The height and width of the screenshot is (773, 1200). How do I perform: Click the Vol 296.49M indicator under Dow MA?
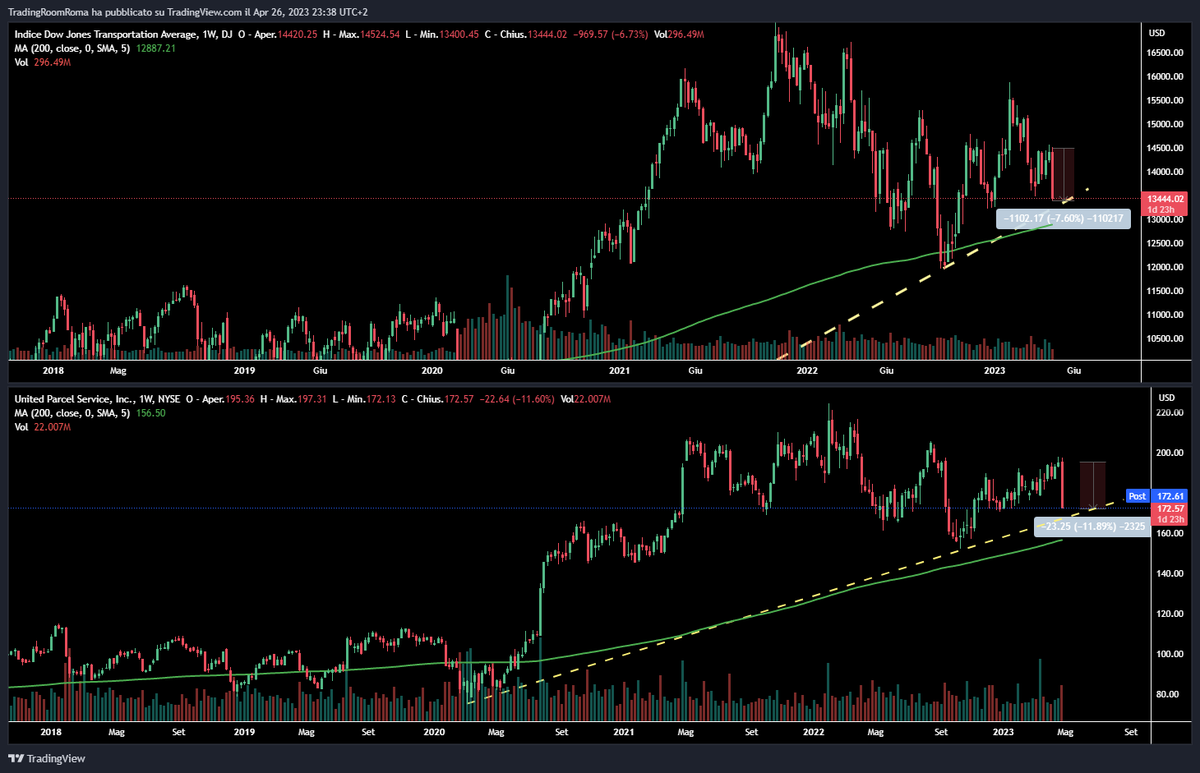pos(43,61)
